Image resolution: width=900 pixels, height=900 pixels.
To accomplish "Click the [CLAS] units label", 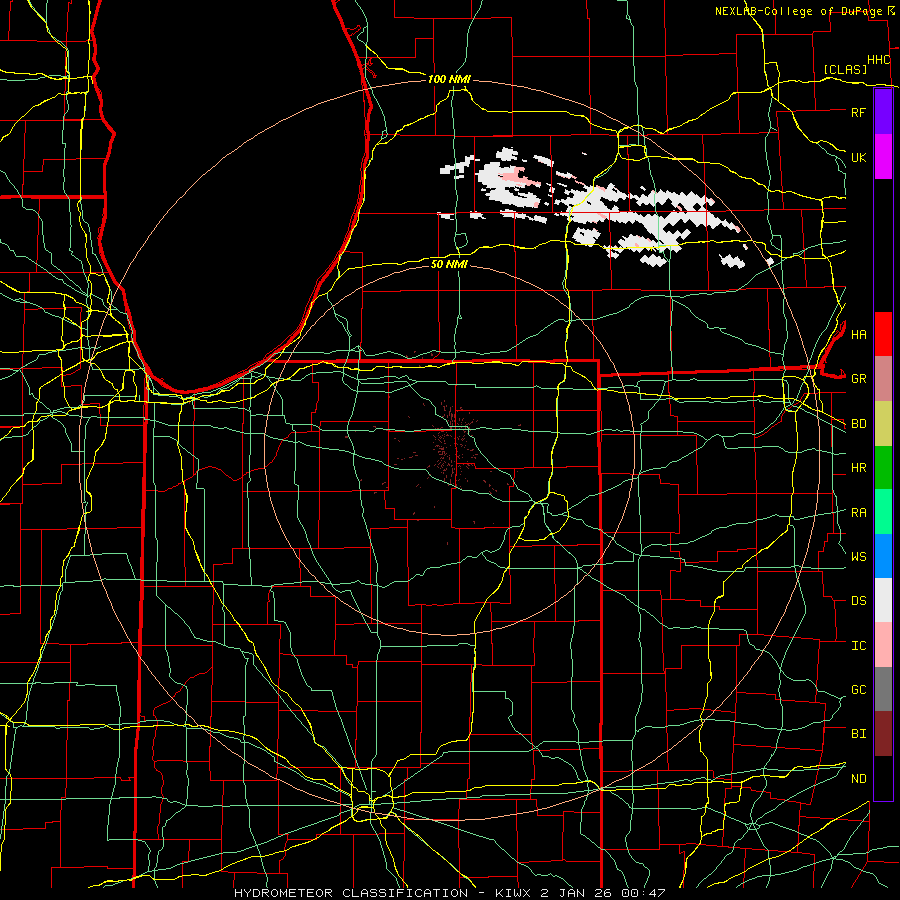I will [x=845, y=69].
